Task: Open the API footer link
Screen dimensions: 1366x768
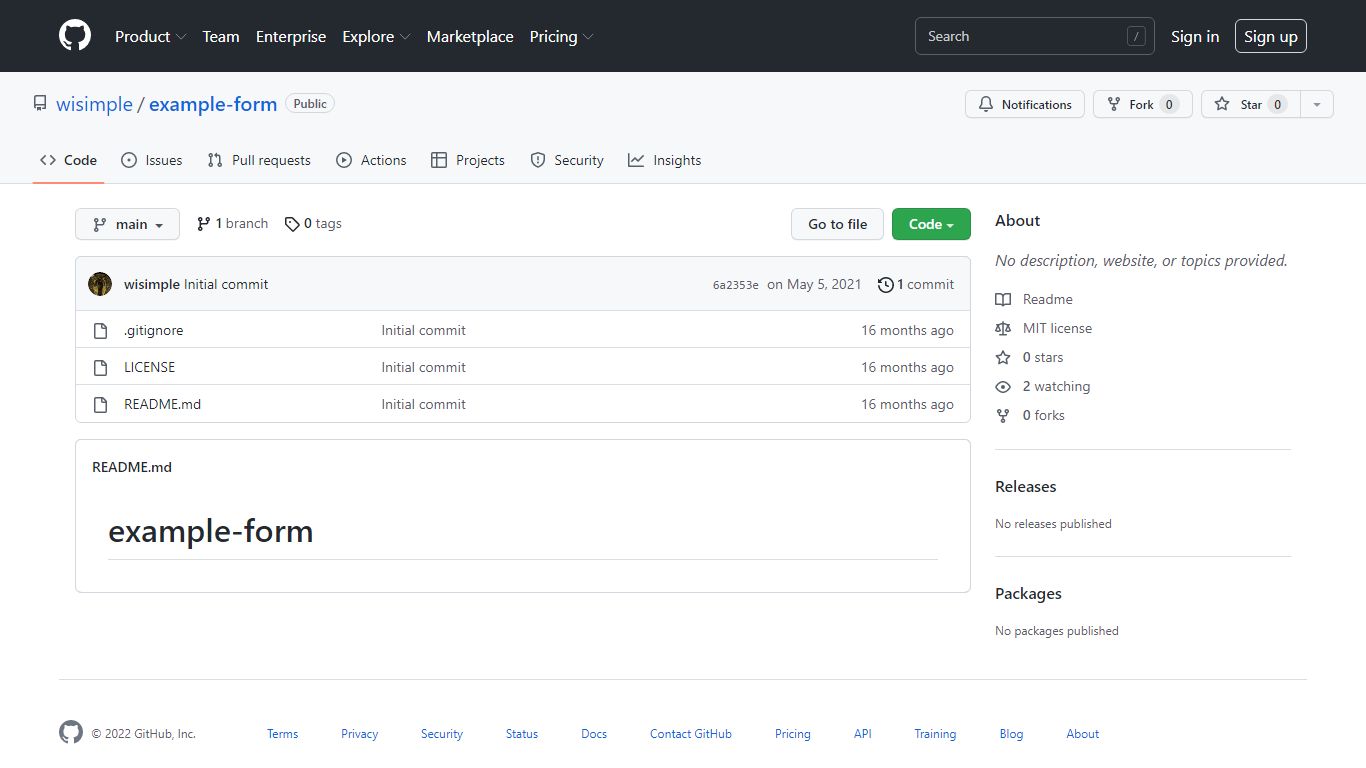Action: point(863,734)
